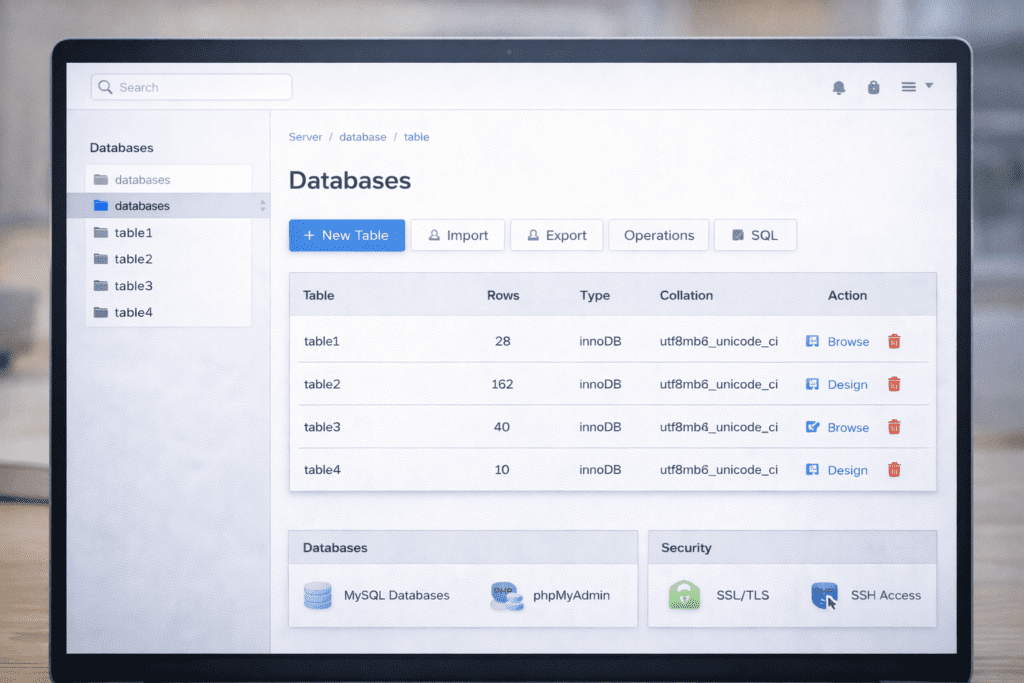Viewport: 1024px width, 683px height.
Task: Click the padlock security icon
Action: pos(873,87)
